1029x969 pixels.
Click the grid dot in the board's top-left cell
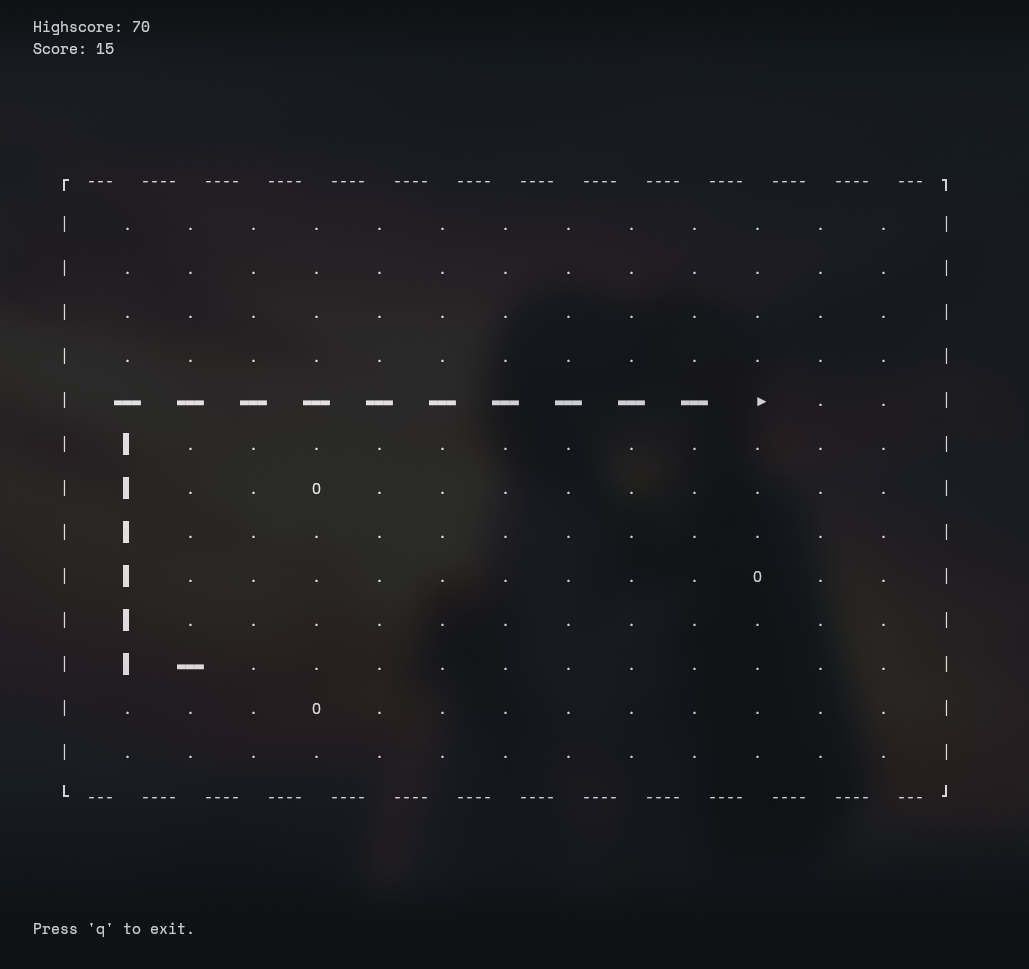pyautogui.click(x=127, y=229)
